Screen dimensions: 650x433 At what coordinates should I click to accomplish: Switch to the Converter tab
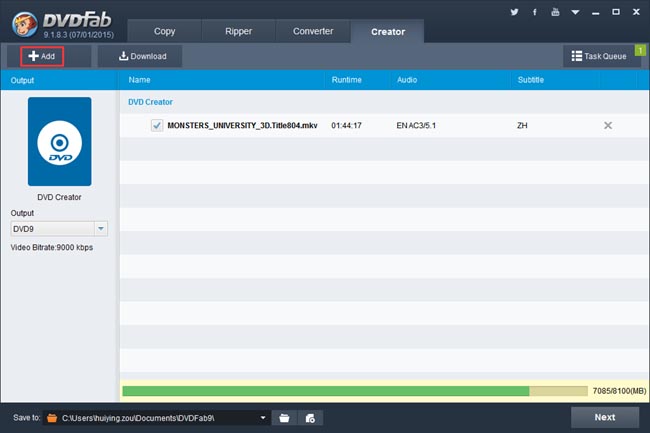pyautogui.click(x=313, y=31)
